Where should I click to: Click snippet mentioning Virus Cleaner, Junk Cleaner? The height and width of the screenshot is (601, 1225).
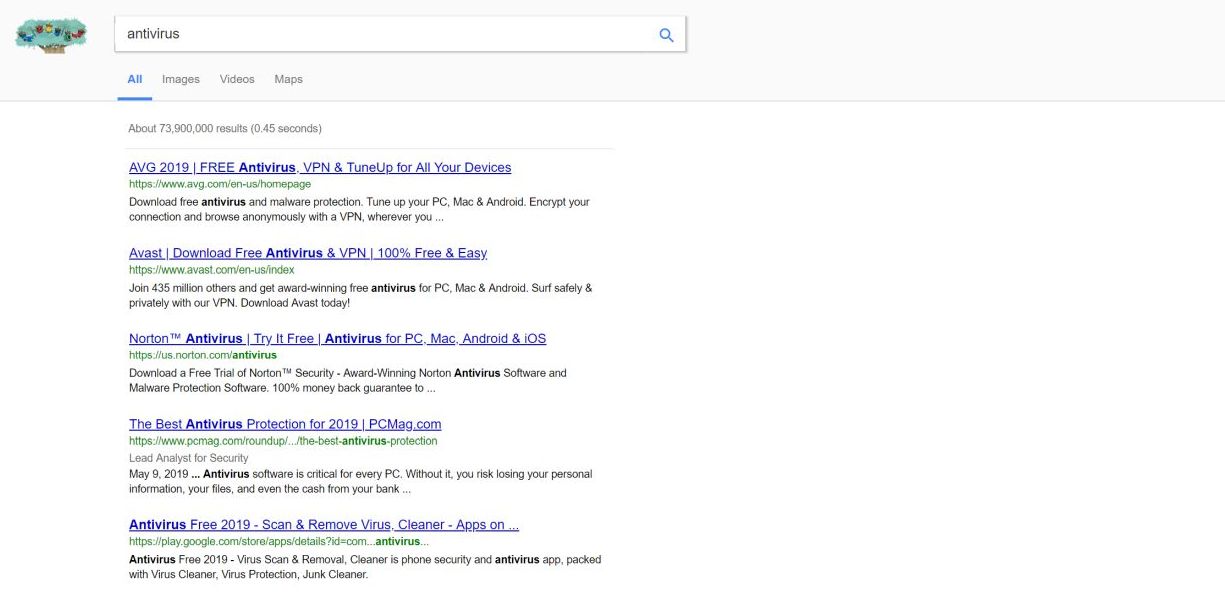pyautogui.click(x=365, y=567)
